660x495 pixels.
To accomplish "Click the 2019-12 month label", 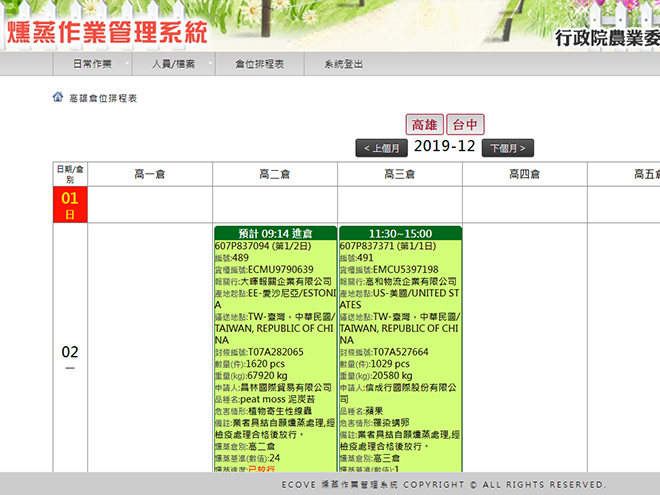I will pyautogui.click(x=444, y=146).
